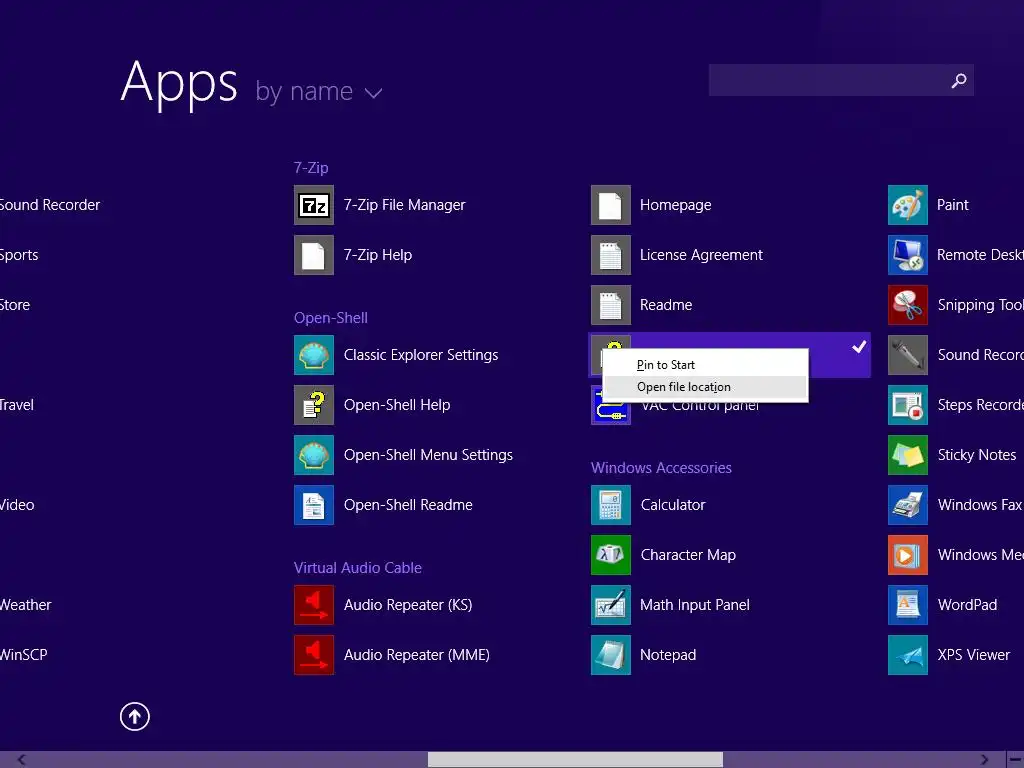
Task: Launch Windows Media Player icon
Action: point(908,554)
